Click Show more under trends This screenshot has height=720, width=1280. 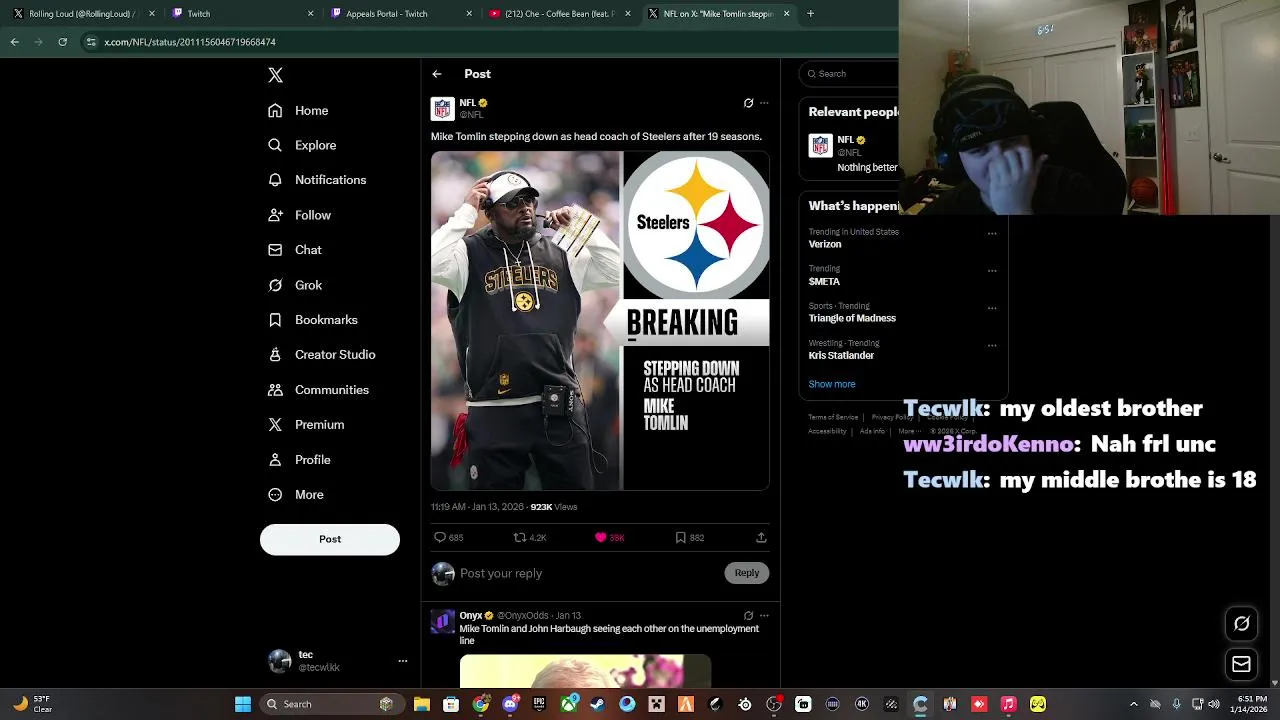click(832, 384)
